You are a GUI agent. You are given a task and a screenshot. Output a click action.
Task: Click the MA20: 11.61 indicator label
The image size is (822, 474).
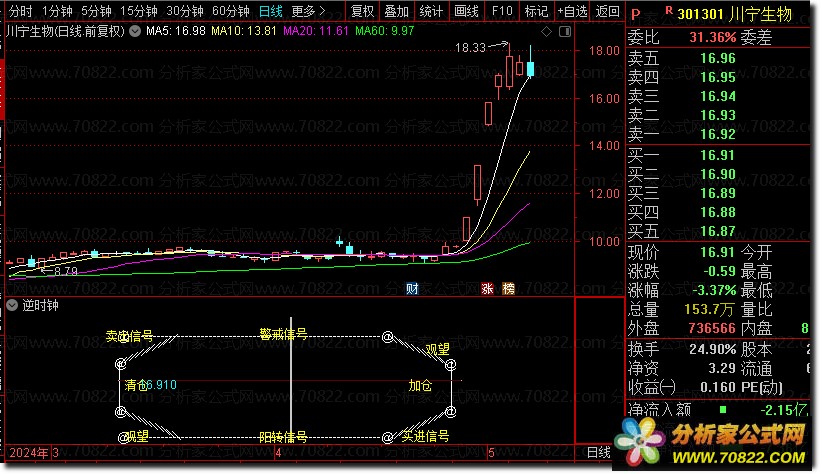[316, 31]
